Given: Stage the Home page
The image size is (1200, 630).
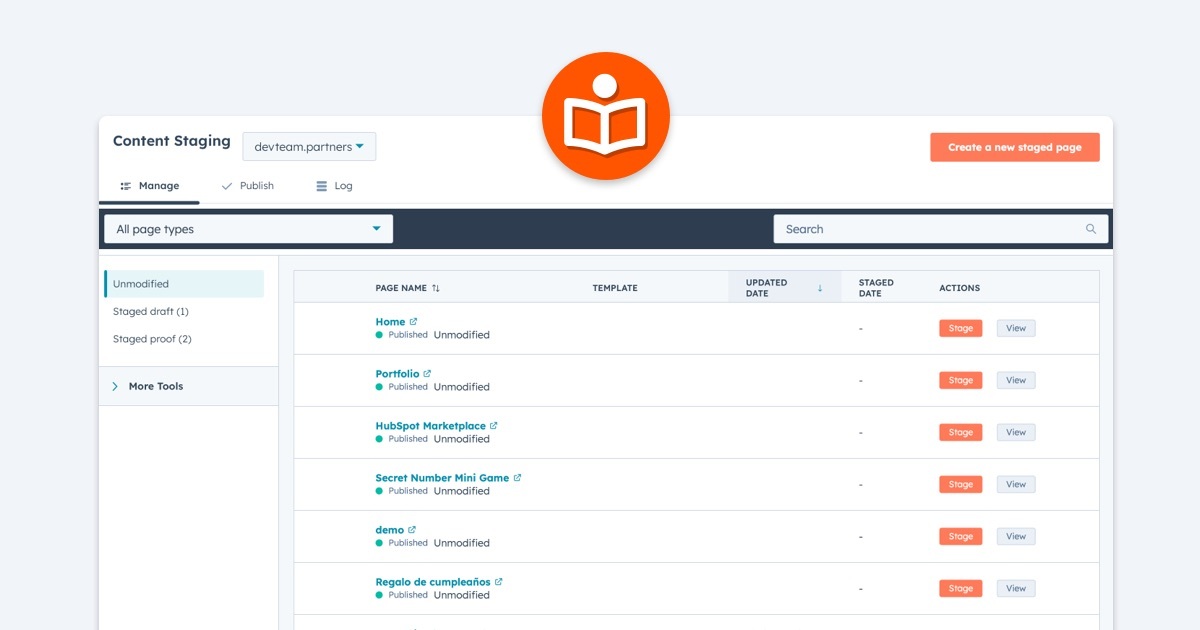Looking at the screenshot, I should [x=960, y=328].
